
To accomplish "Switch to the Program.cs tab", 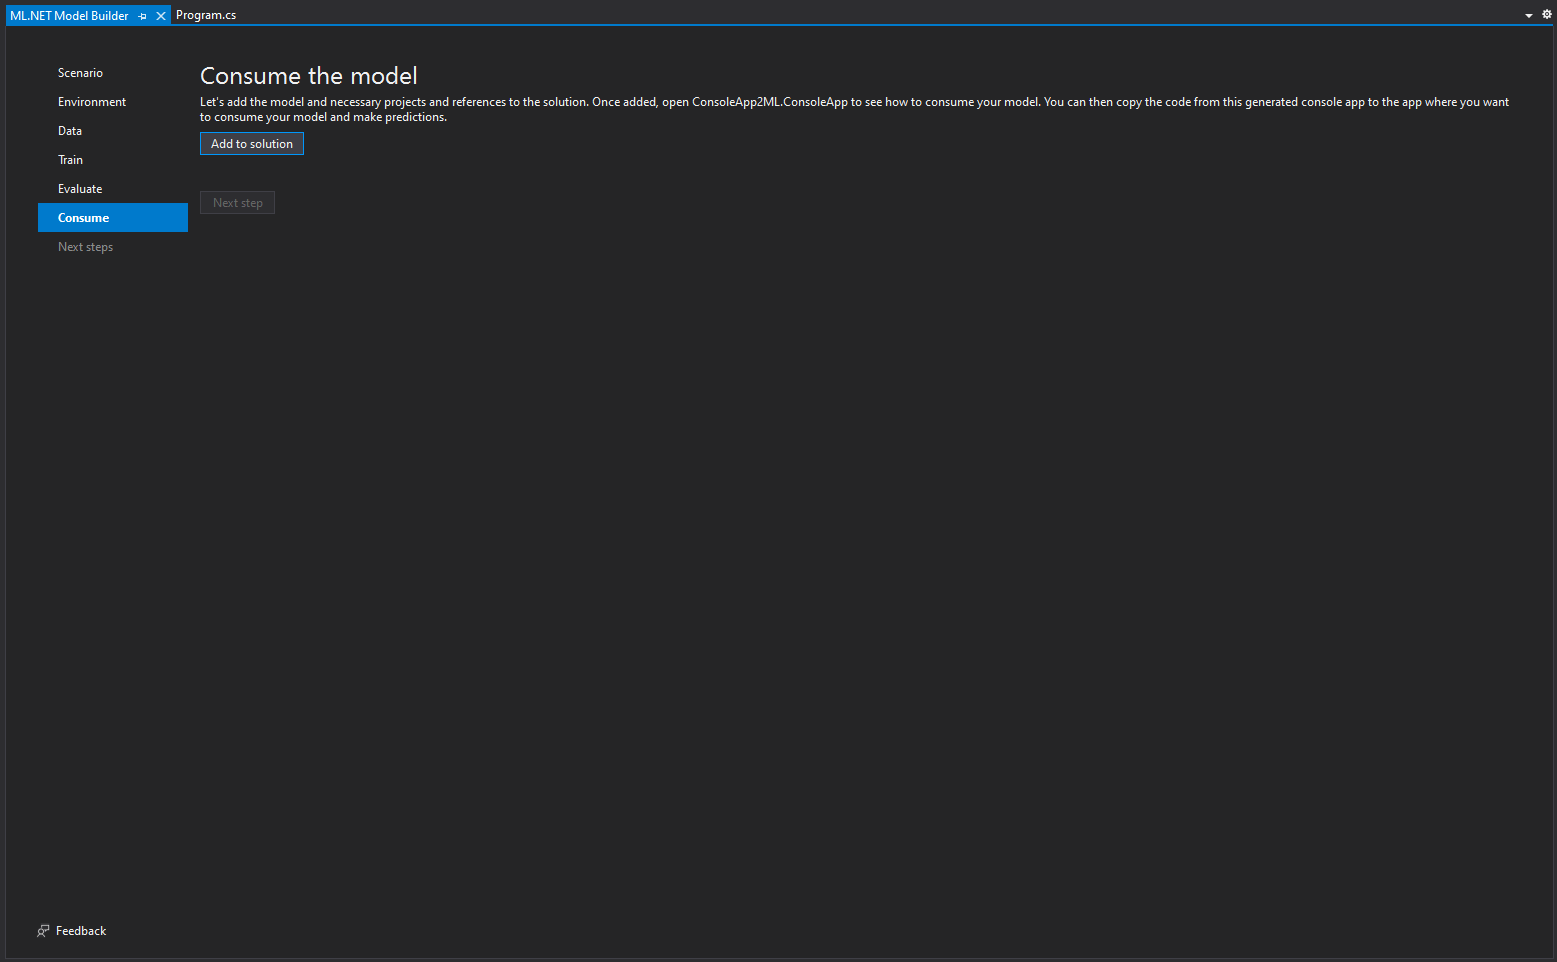I will pyautogui.click(x=206, y=15).
